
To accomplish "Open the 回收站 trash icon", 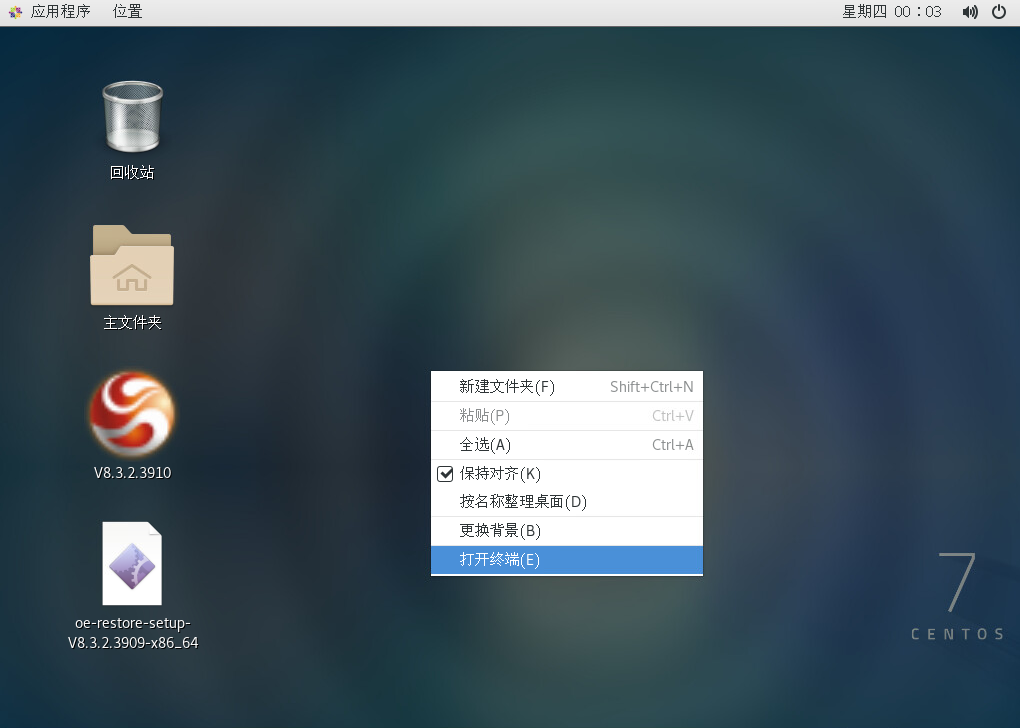I will click(132, 117).
